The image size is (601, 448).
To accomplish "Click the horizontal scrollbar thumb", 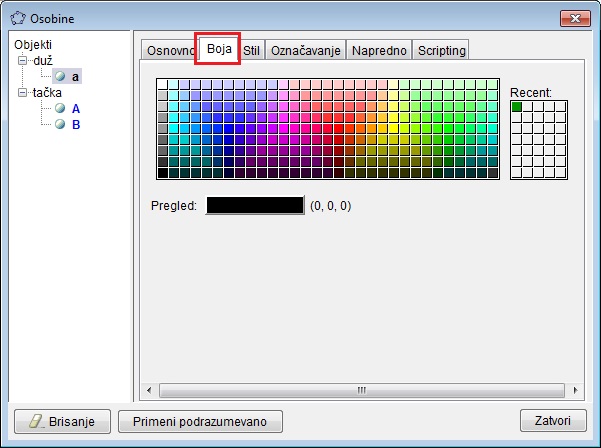I will point(361,391).
